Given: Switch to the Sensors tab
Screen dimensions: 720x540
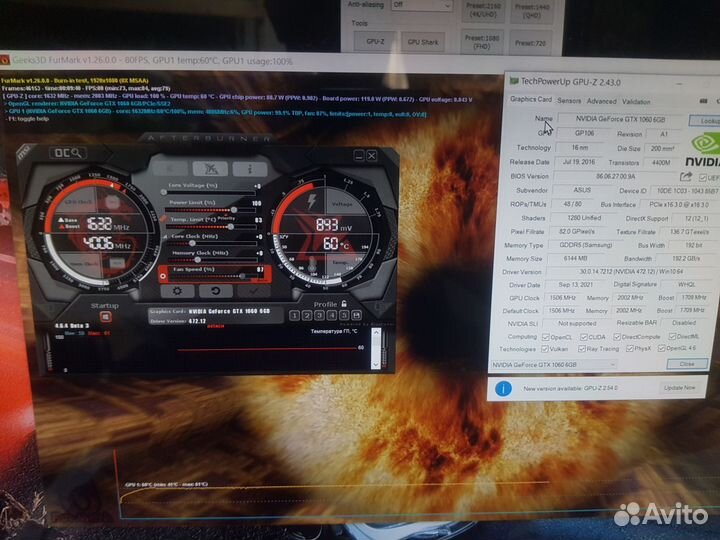Looking at the screenshot, I should (x=569, y=101).
